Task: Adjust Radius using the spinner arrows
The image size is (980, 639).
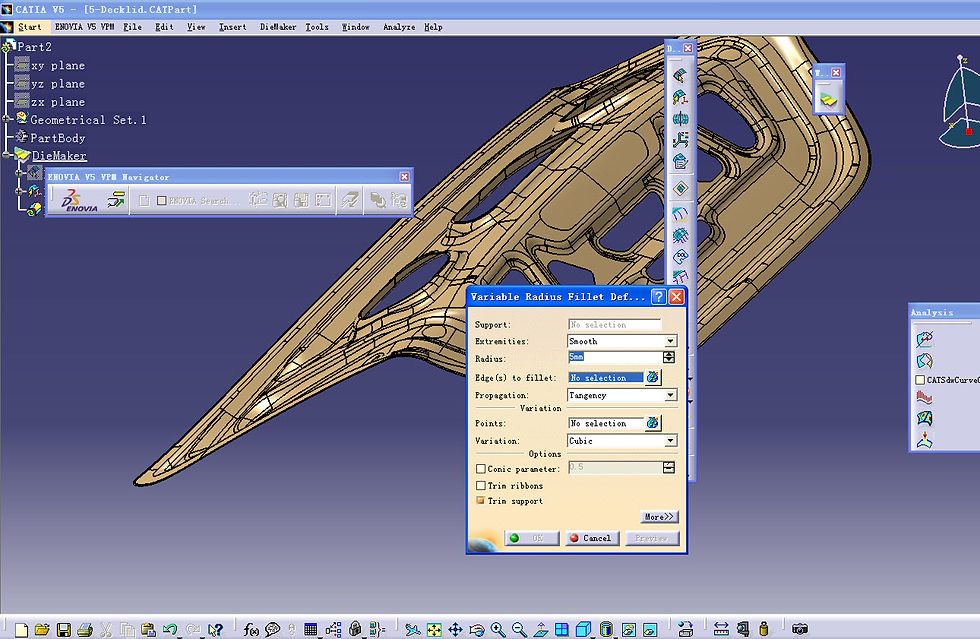Action: (669, 357)
